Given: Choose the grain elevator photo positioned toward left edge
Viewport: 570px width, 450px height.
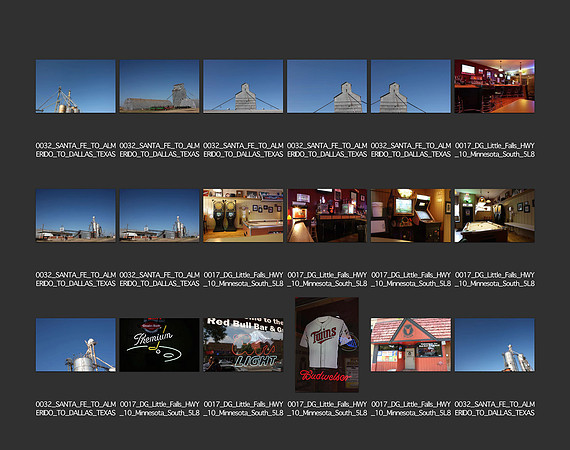Looking at the screenshot, I should tap(411, 86).
